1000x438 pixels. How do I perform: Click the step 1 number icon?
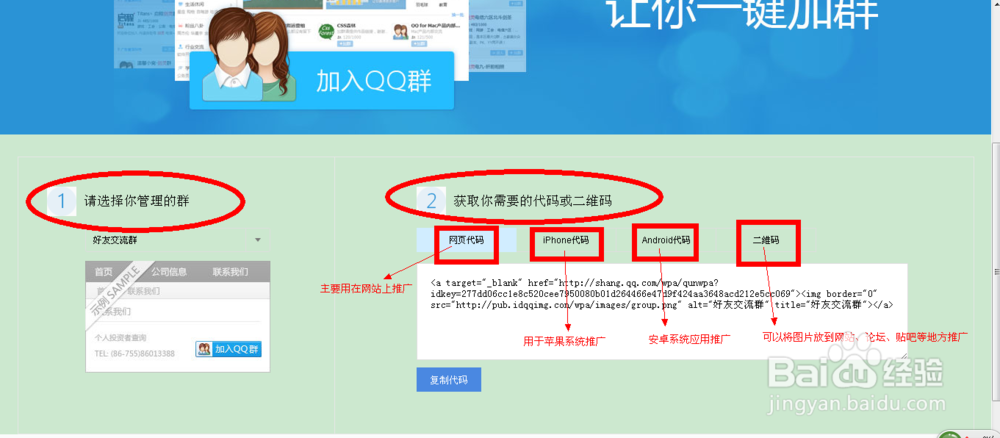point(62,201)
